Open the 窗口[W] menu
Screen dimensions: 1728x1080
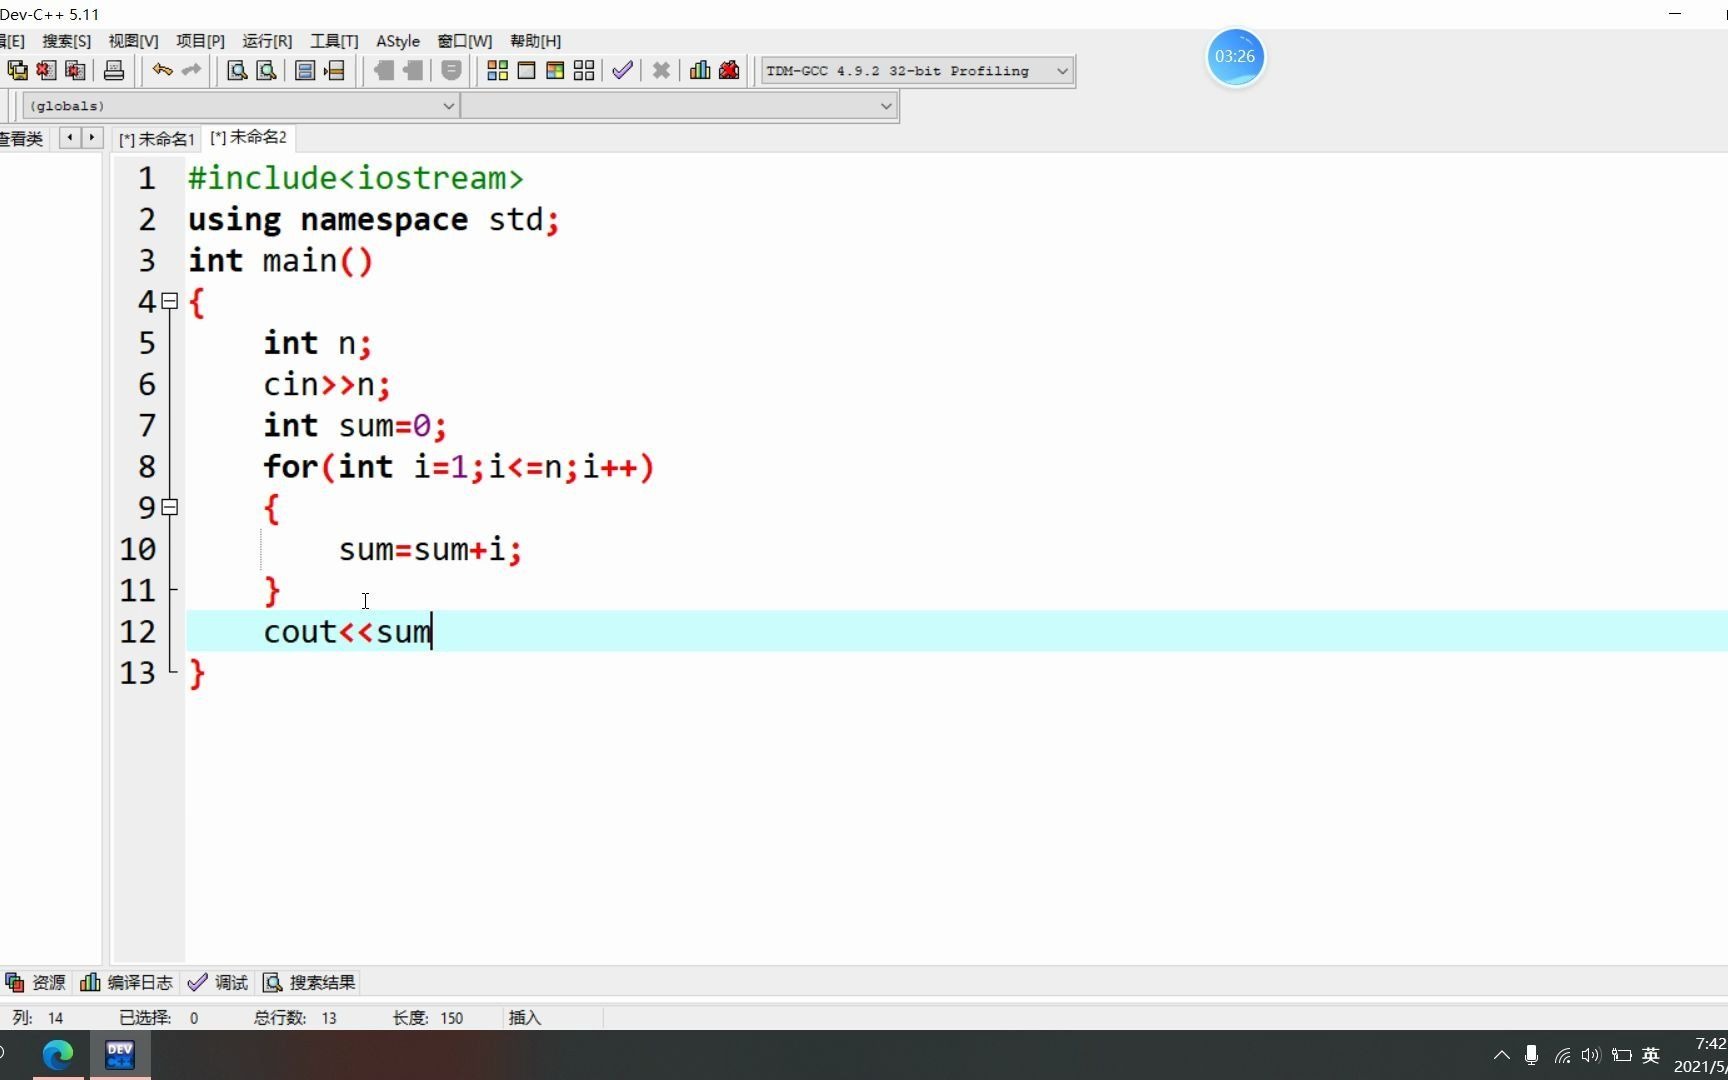point(465,41)
